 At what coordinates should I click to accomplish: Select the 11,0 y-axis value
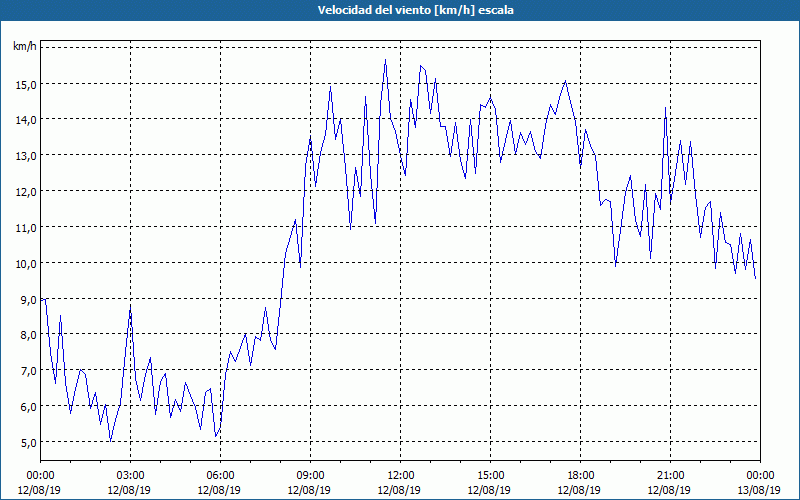tap(26, 228)
